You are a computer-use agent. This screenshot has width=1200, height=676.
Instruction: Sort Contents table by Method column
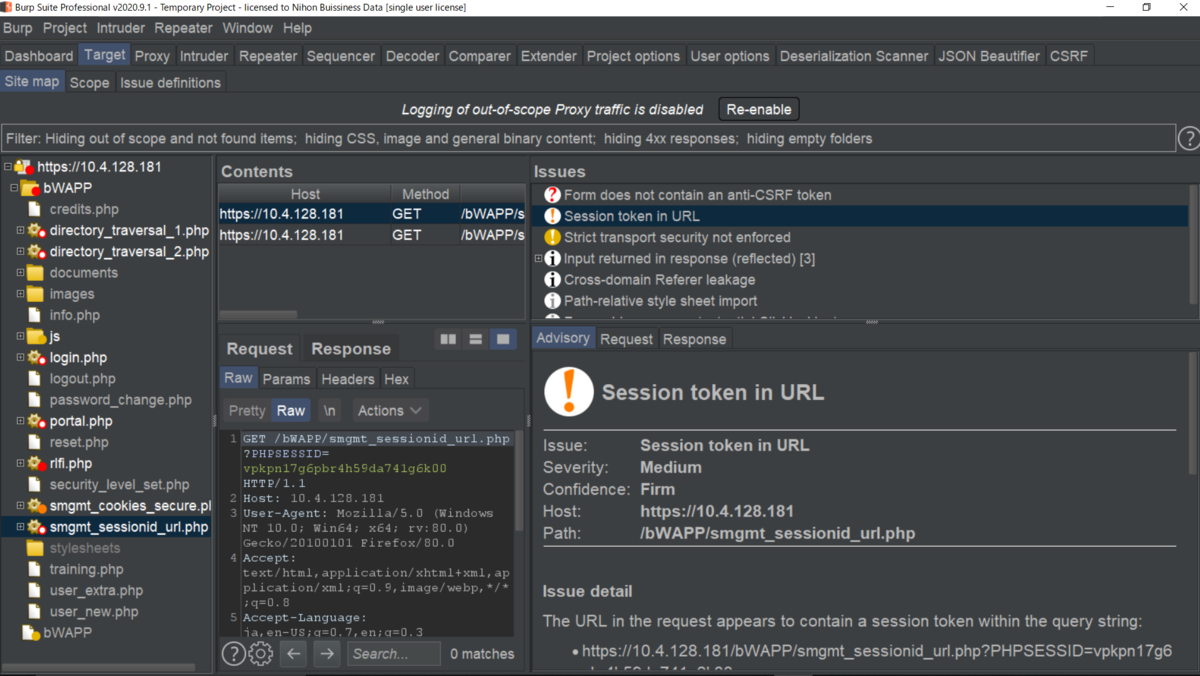(x=426, y=194)
